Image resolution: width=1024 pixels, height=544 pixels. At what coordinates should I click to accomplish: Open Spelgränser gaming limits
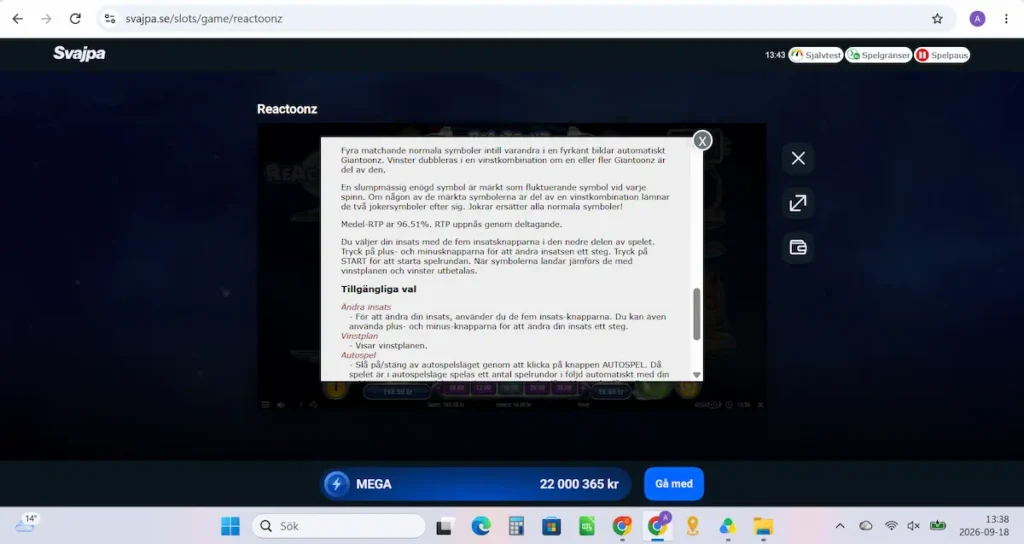click(878, 55)
